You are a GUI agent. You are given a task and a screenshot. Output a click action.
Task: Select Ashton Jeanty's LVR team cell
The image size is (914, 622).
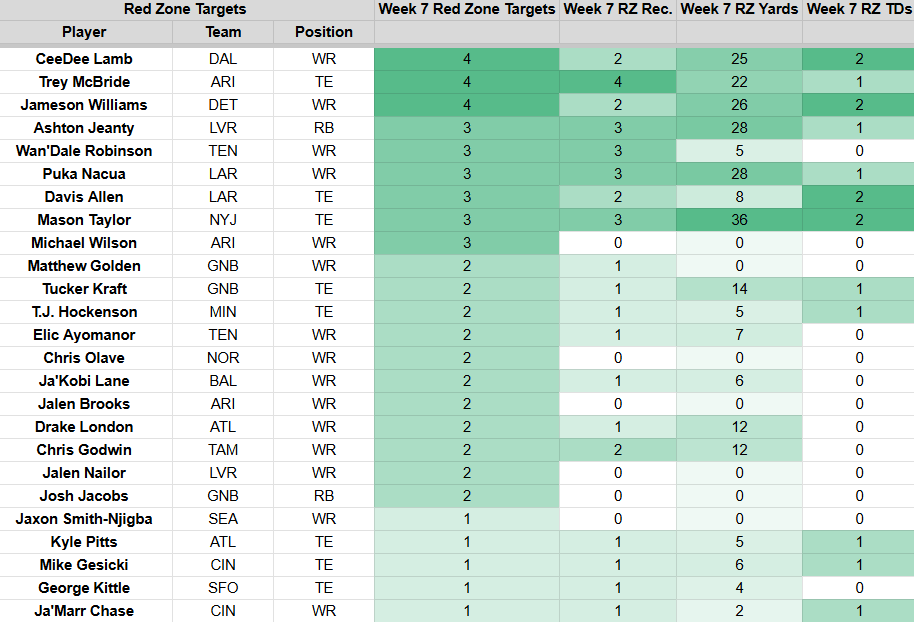[x=223, y=128]
